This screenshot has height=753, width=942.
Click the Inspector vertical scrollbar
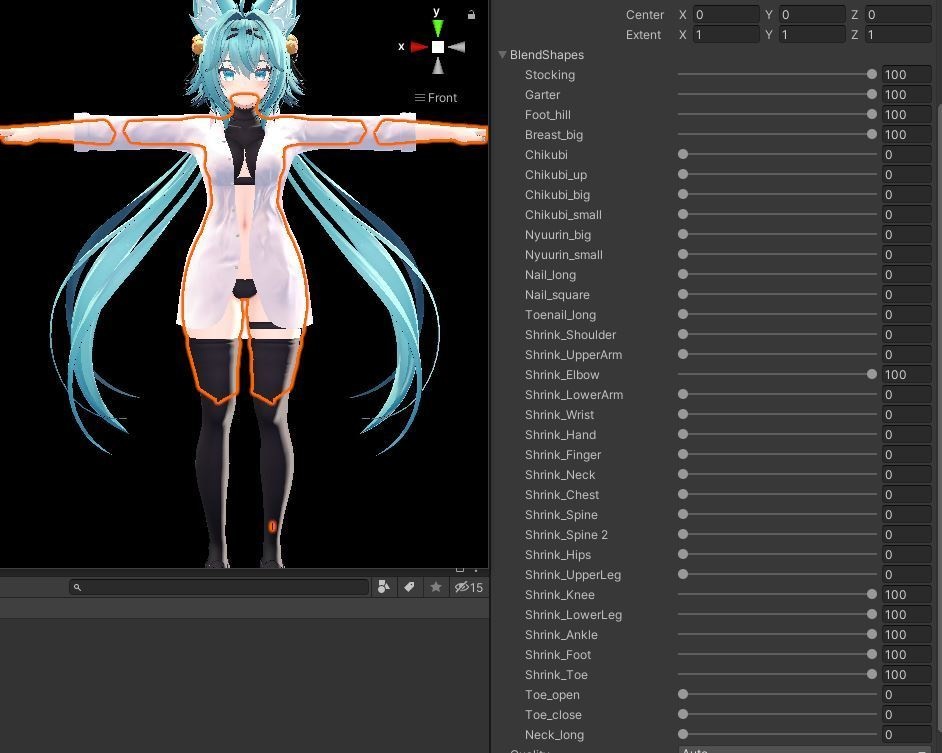(938, 421)
